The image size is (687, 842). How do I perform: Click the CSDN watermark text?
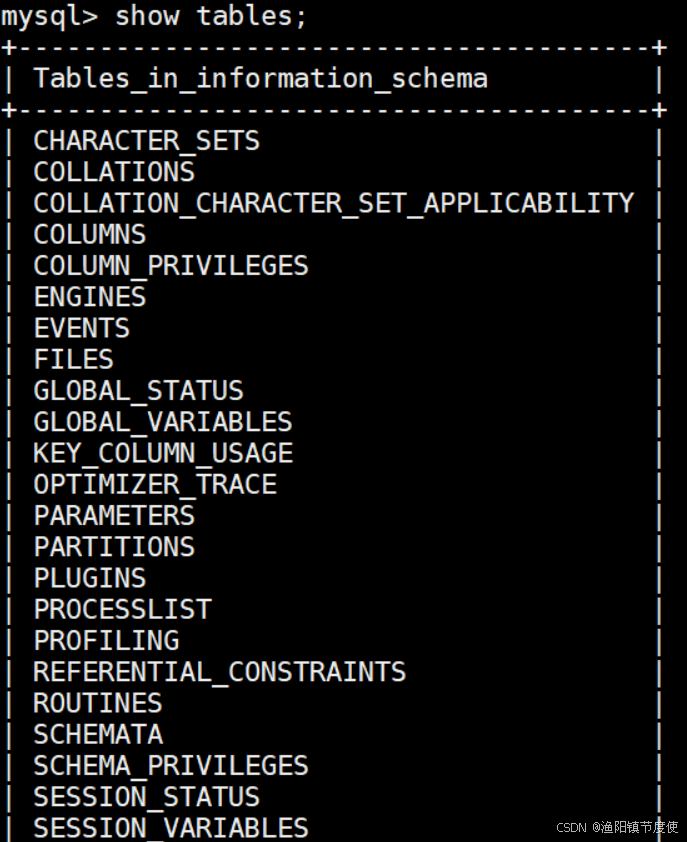[617, 827]
